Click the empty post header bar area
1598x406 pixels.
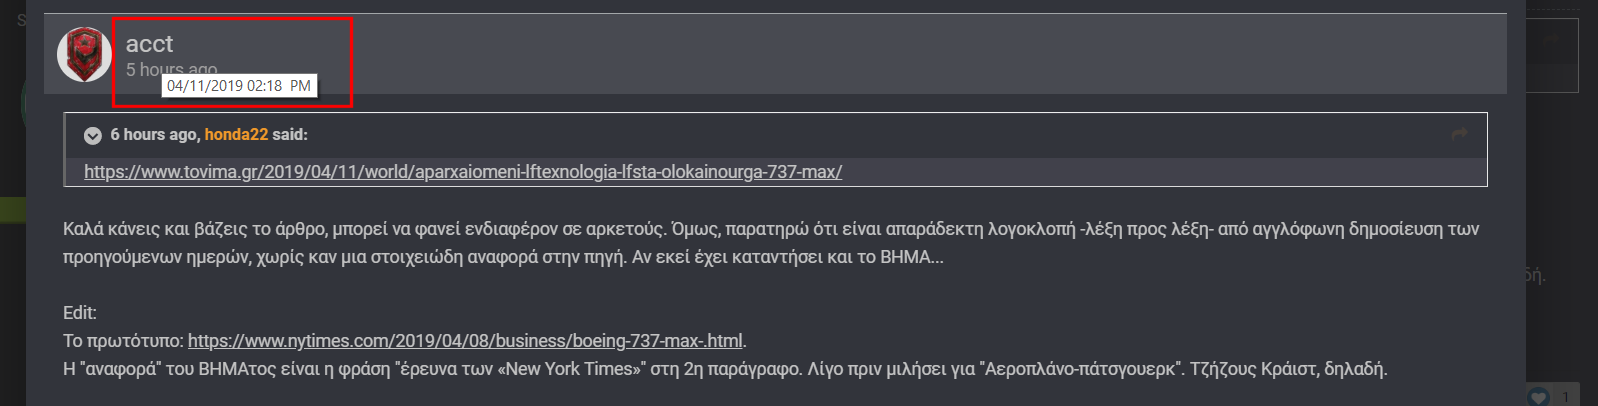(x=900, y=54)
